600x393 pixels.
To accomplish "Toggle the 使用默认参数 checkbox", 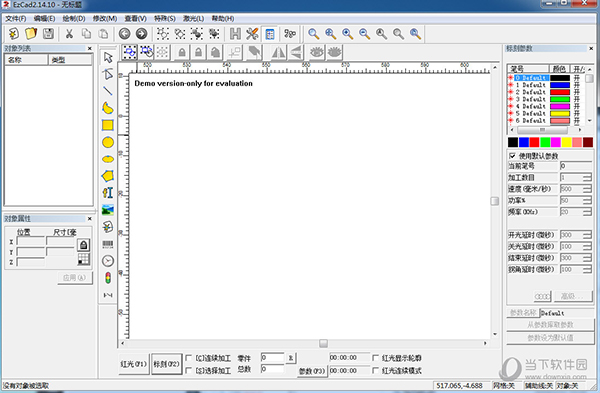I will (512, 156).
